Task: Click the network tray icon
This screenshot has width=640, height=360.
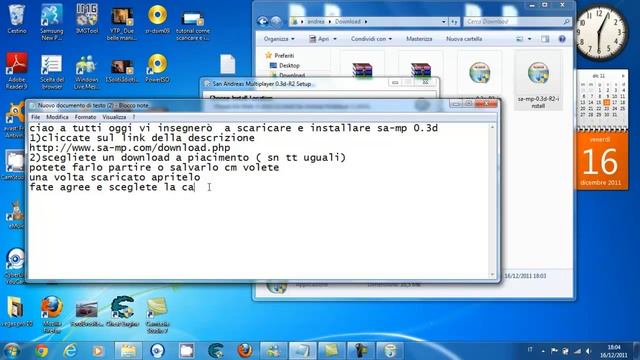Action: [x=577, y=351]
